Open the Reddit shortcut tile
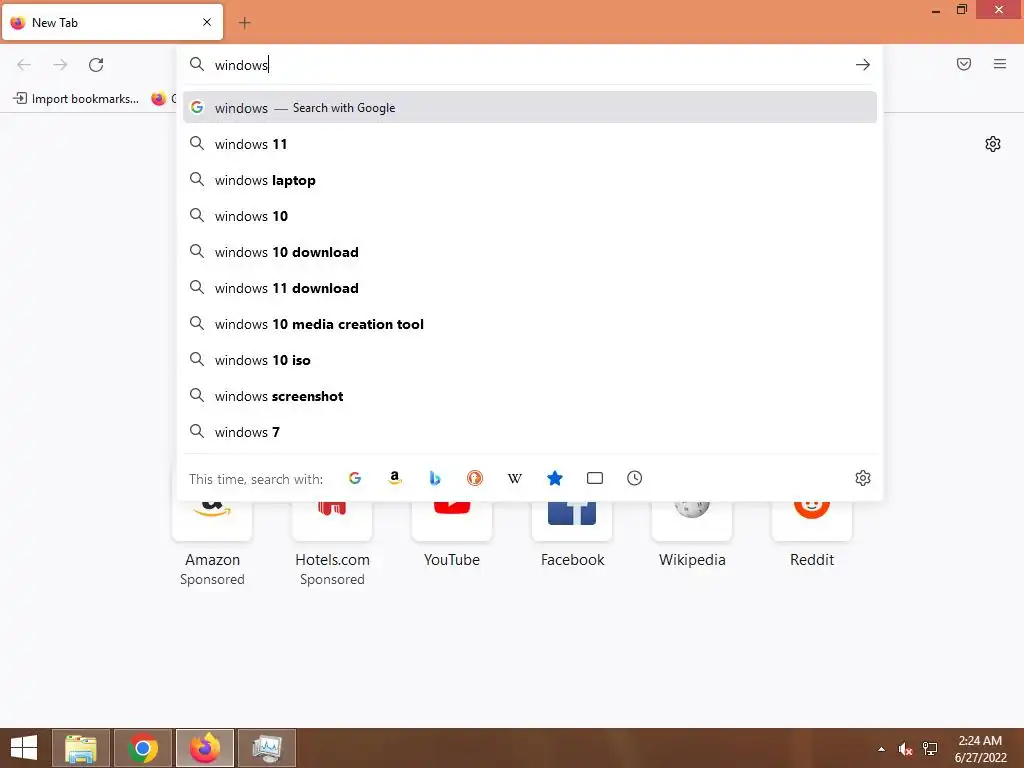 pos(812,536)
